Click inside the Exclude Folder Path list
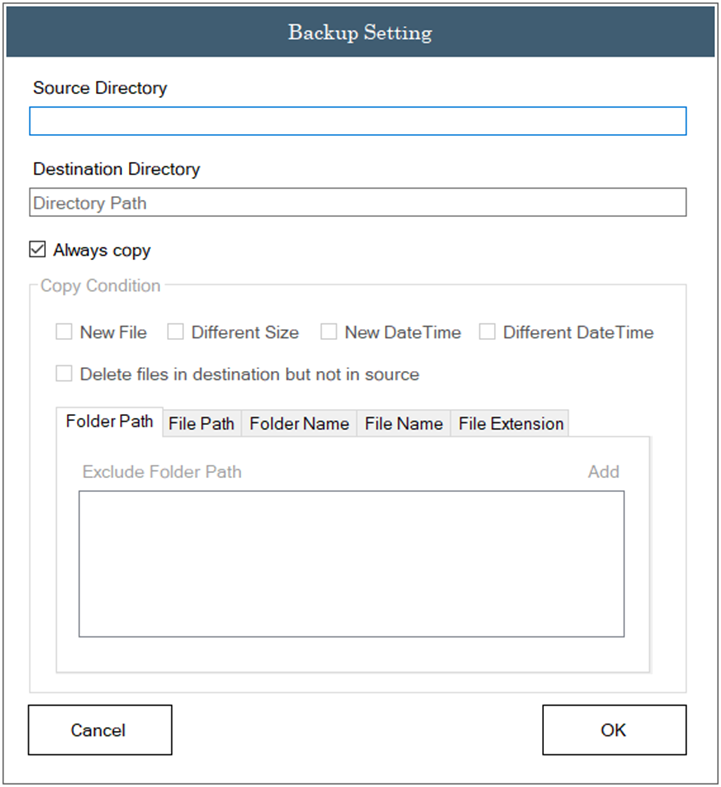Screen dimensions: 721x787 click(351, 564)
